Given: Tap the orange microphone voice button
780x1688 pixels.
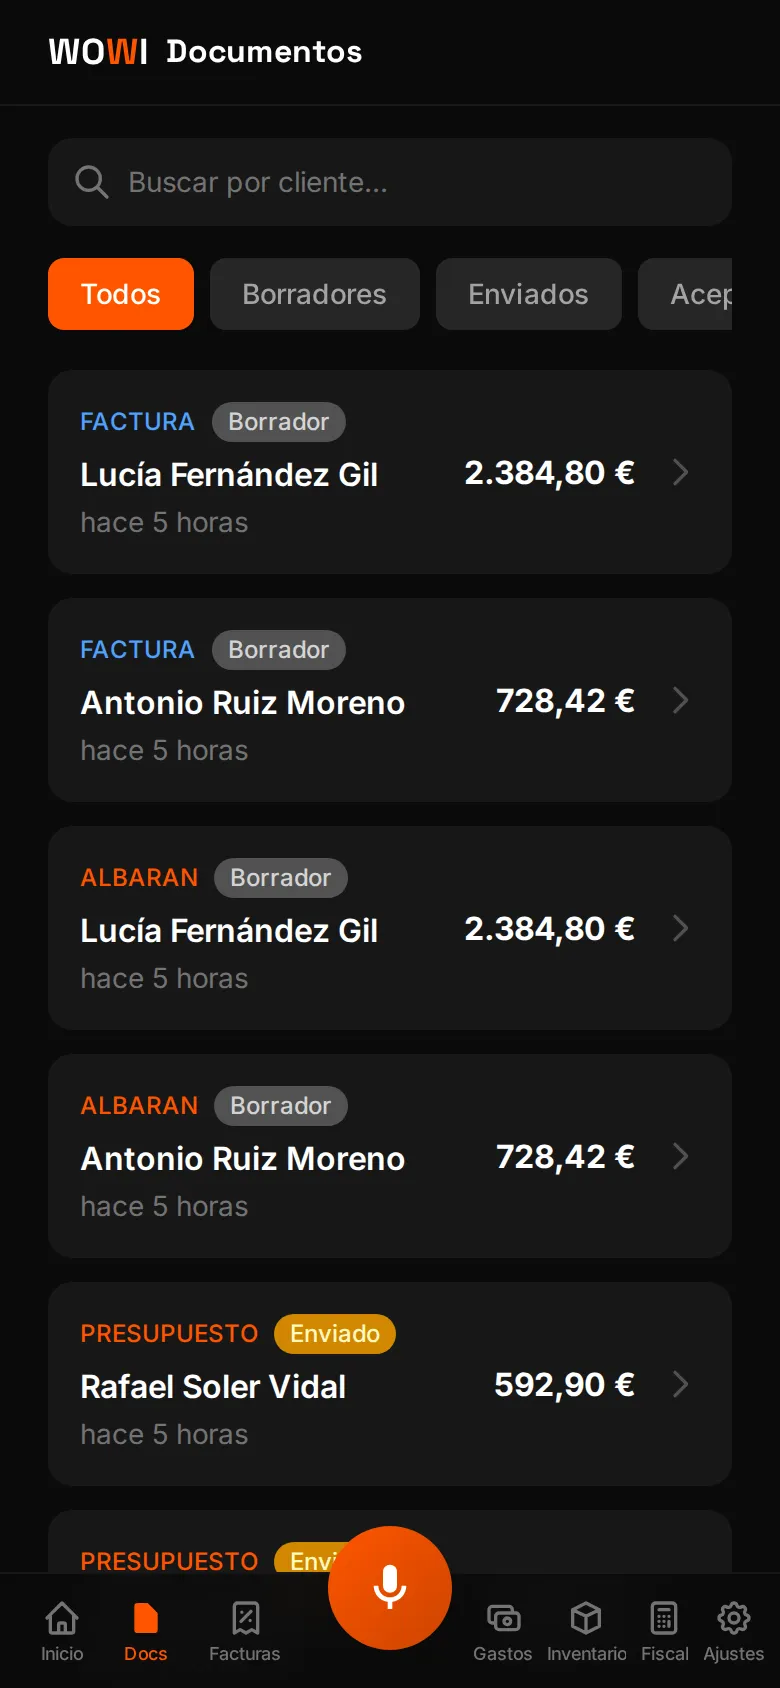Looking at the screenshot, I should (390, 1587).
